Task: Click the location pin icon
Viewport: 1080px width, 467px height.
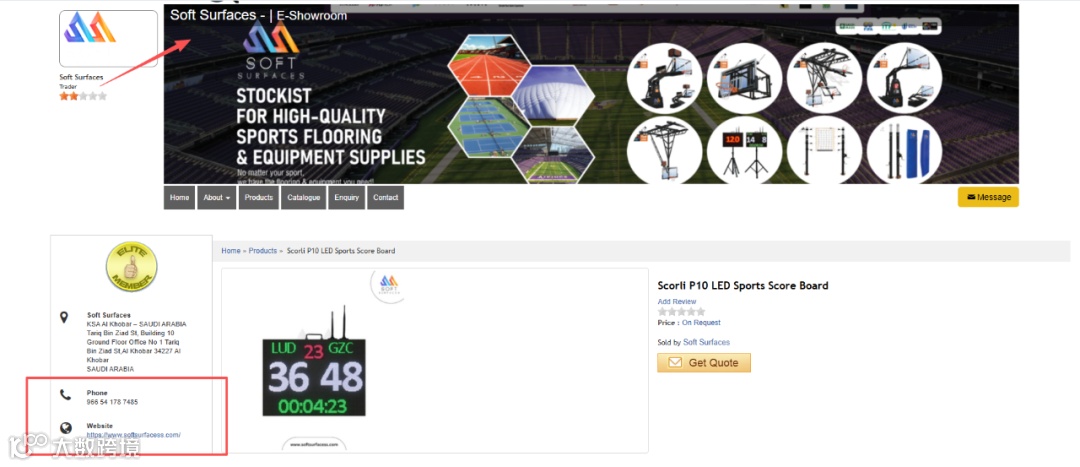Action: tap(65, 317)
